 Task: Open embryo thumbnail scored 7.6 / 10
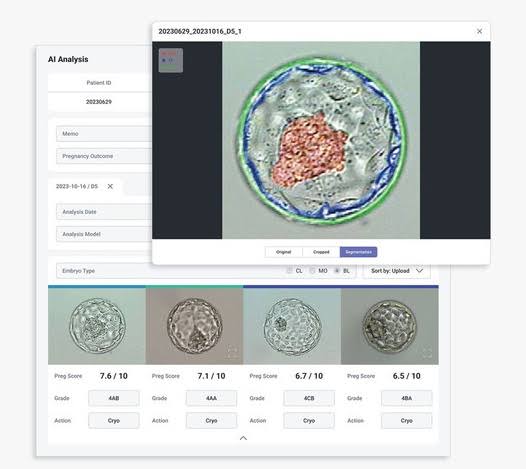click(x=97, y=326)
